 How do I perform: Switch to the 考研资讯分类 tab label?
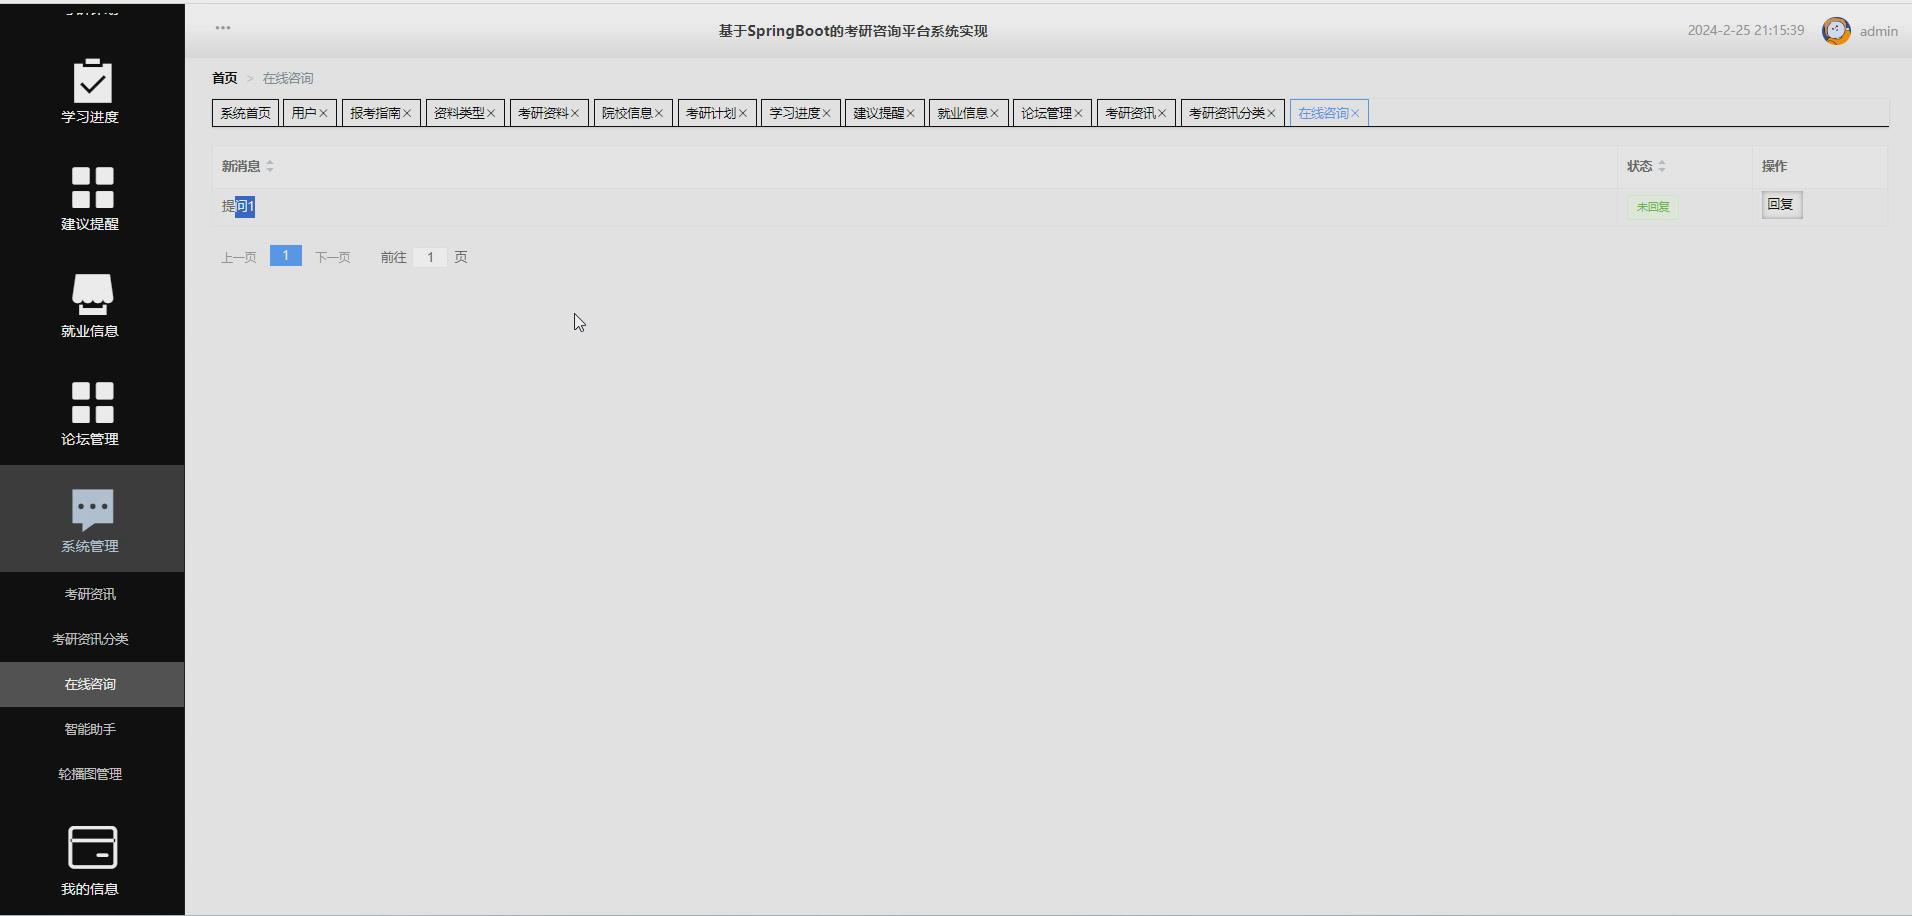1227,113
